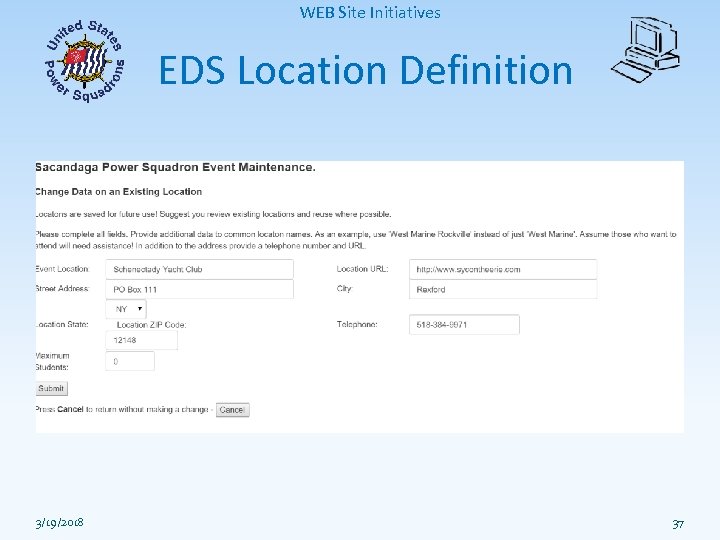
Task: Click the Event Location label
Action: click(x=62, y=269)
